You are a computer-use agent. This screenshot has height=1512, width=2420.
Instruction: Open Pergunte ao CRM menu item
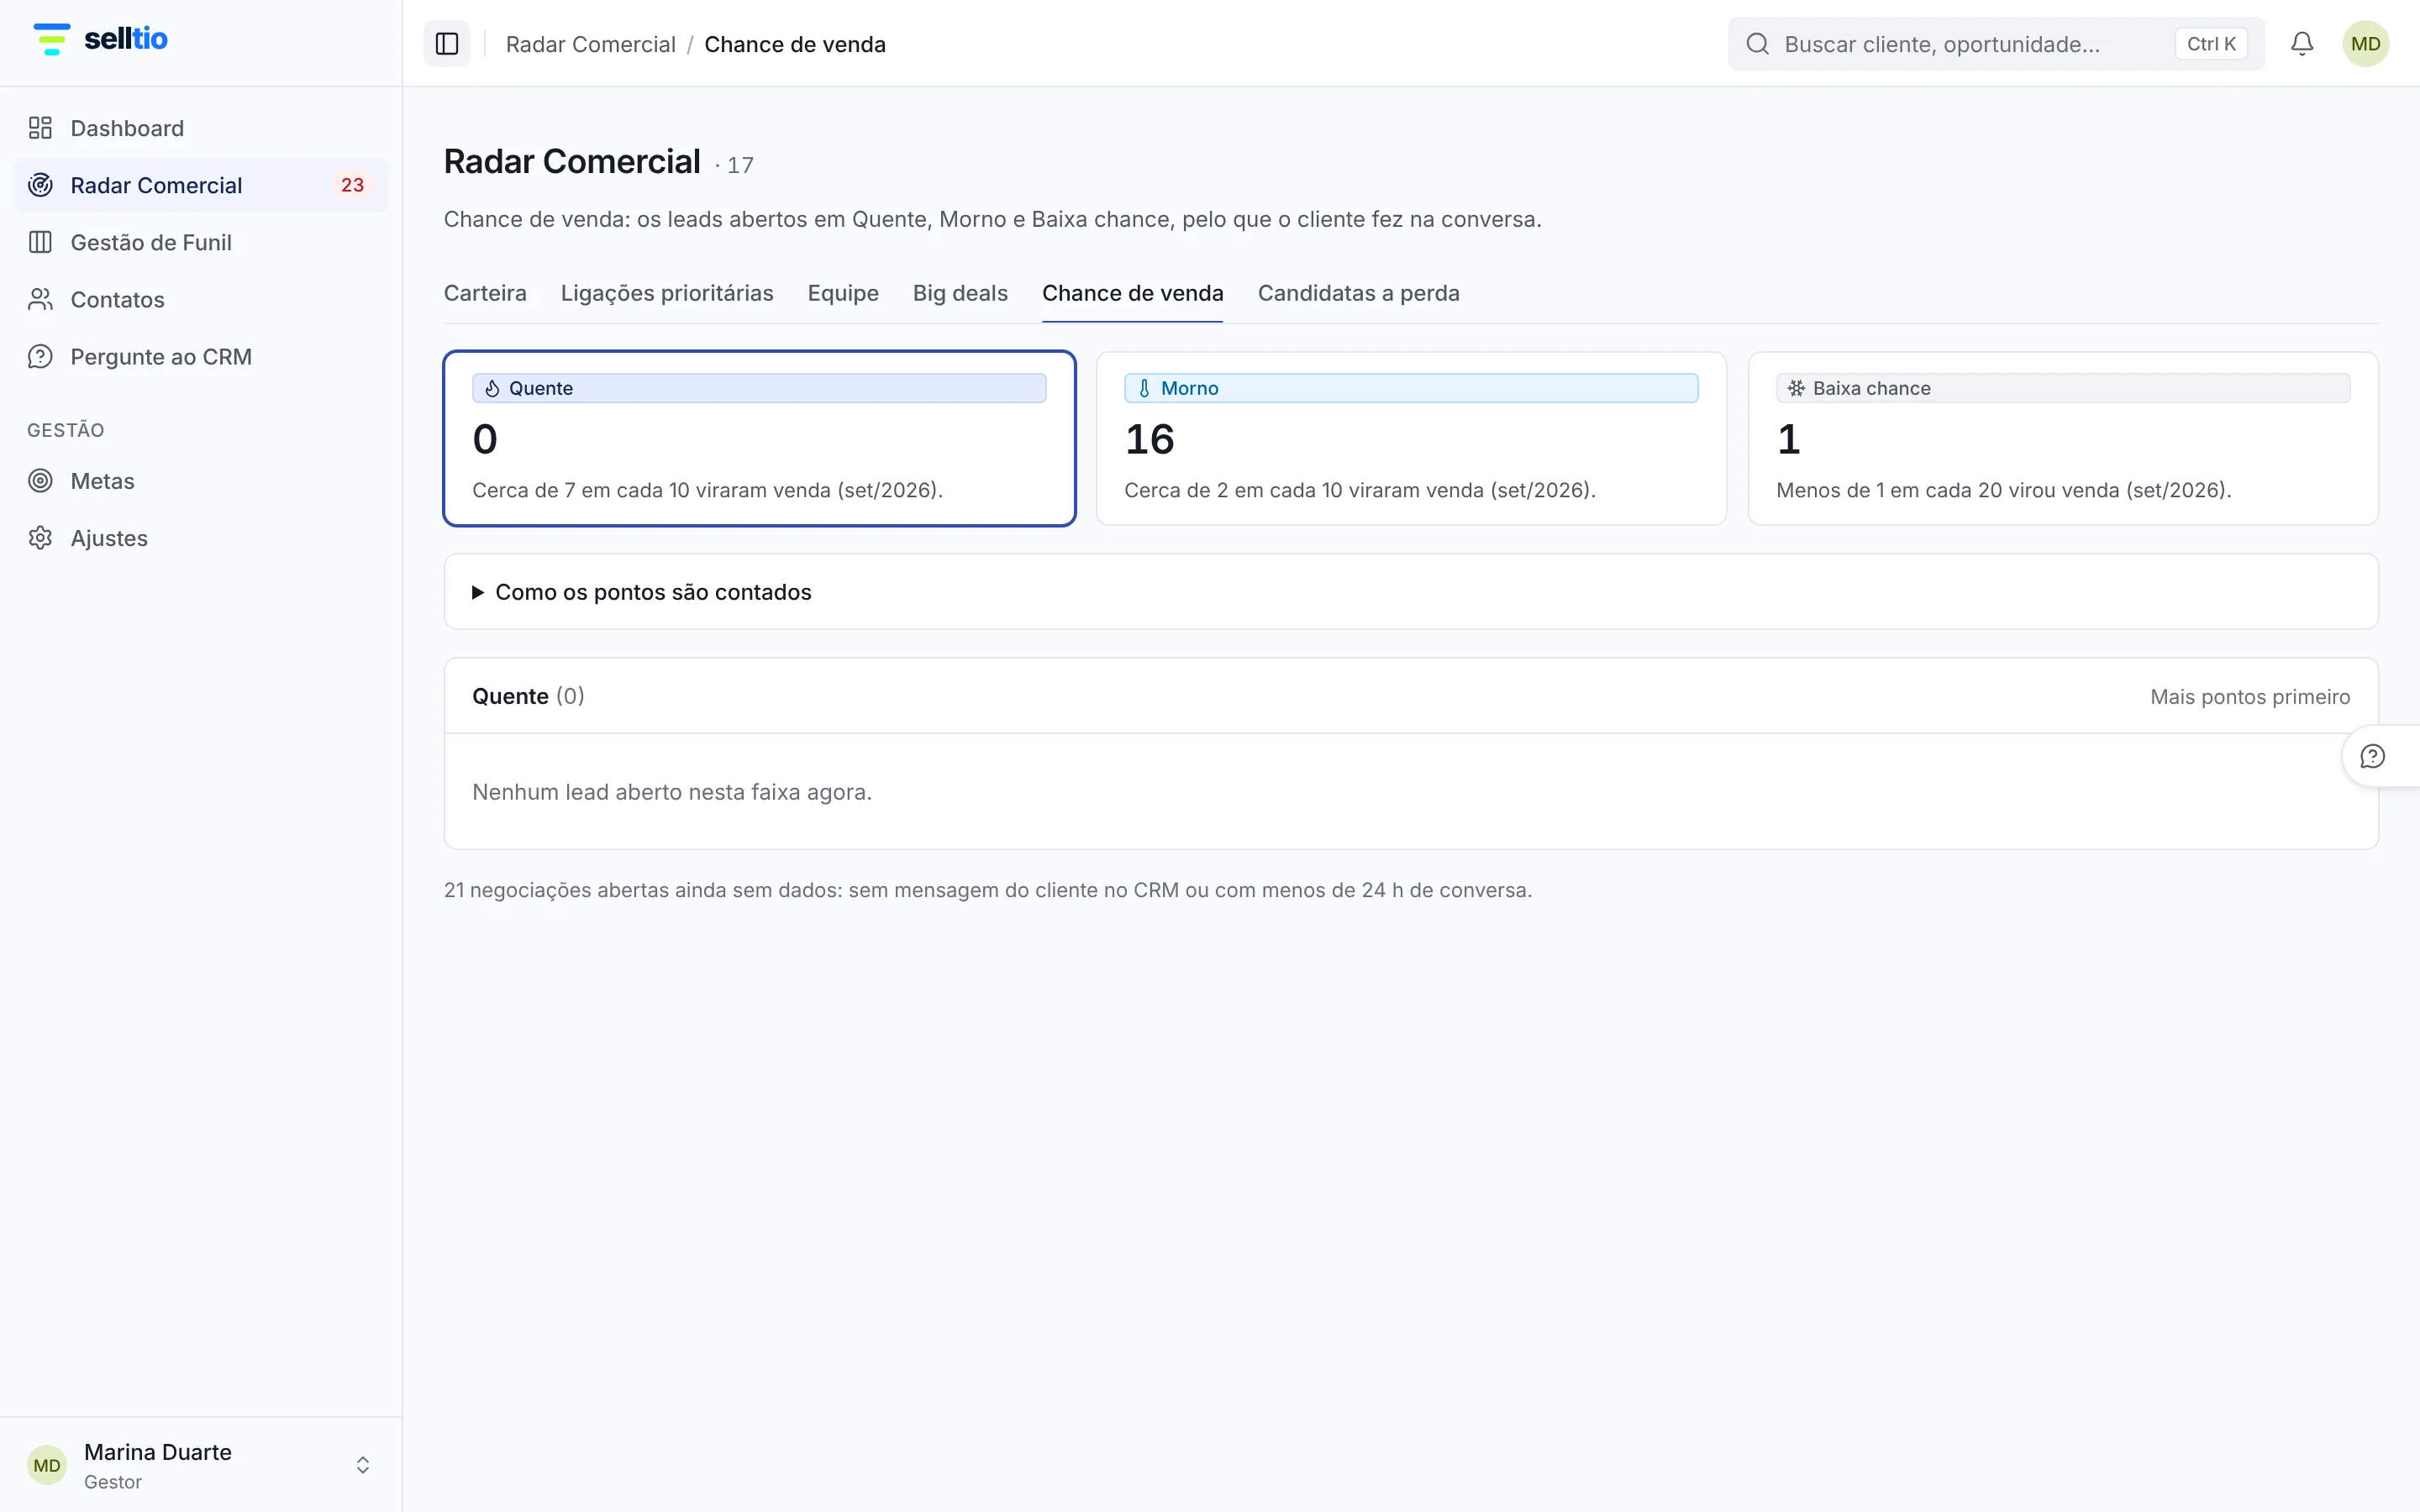(x=200, y=356)
